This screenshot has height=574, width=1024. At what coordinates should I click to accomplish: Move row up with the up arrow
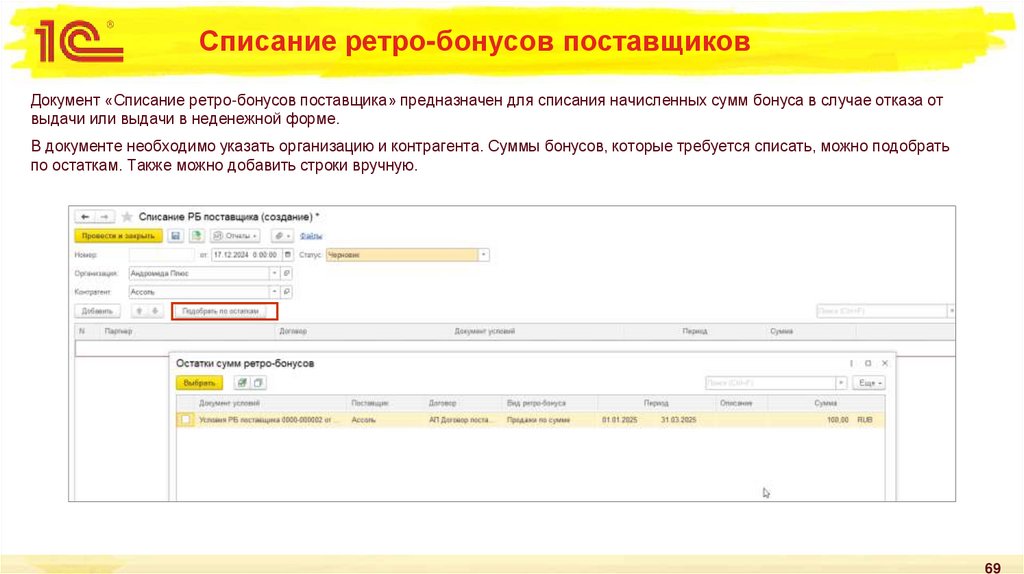point(139,311)
